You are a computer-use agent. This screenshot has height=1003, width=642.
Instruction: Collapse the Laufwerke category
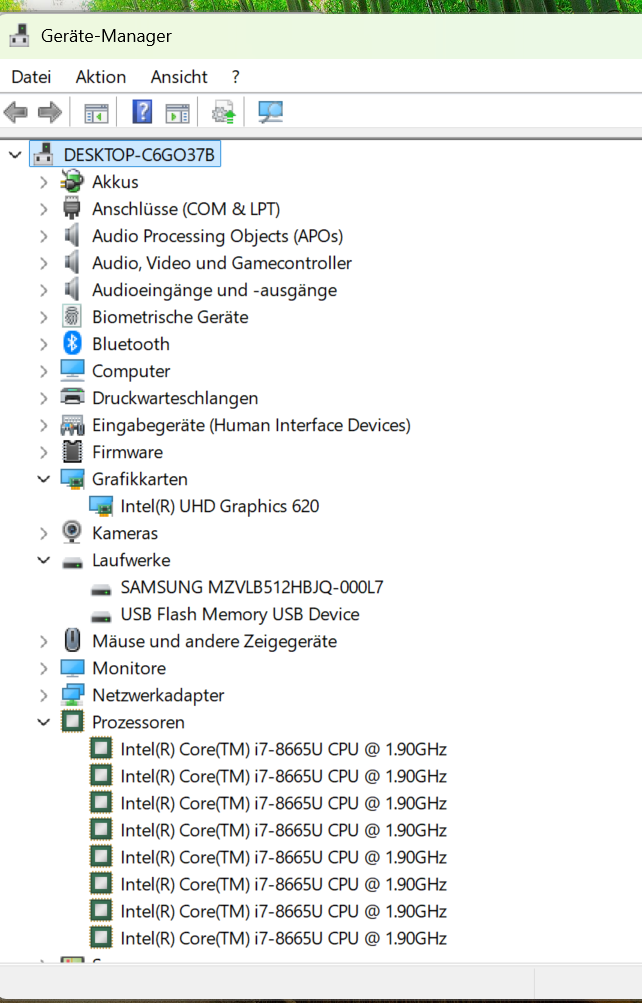(43, 560)
